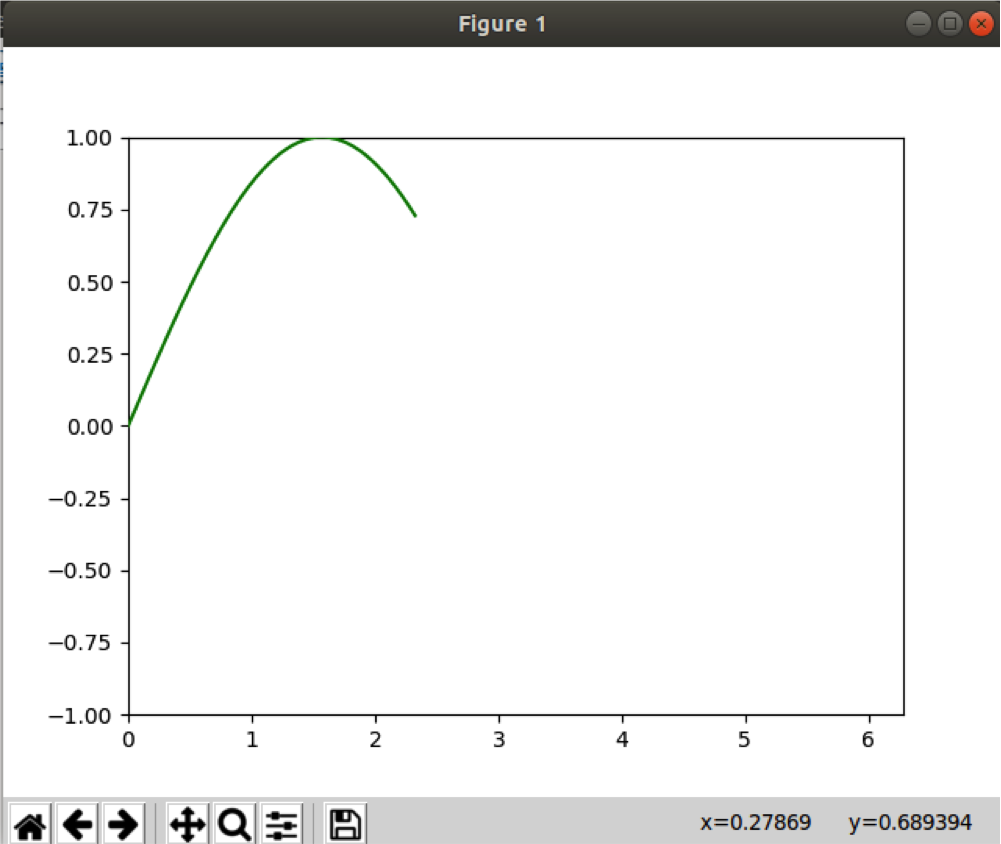Viewport: 1001px width, 844px height.
Task: Activate the Zoom to rectangle magnifier
Action: coord(234,824)
